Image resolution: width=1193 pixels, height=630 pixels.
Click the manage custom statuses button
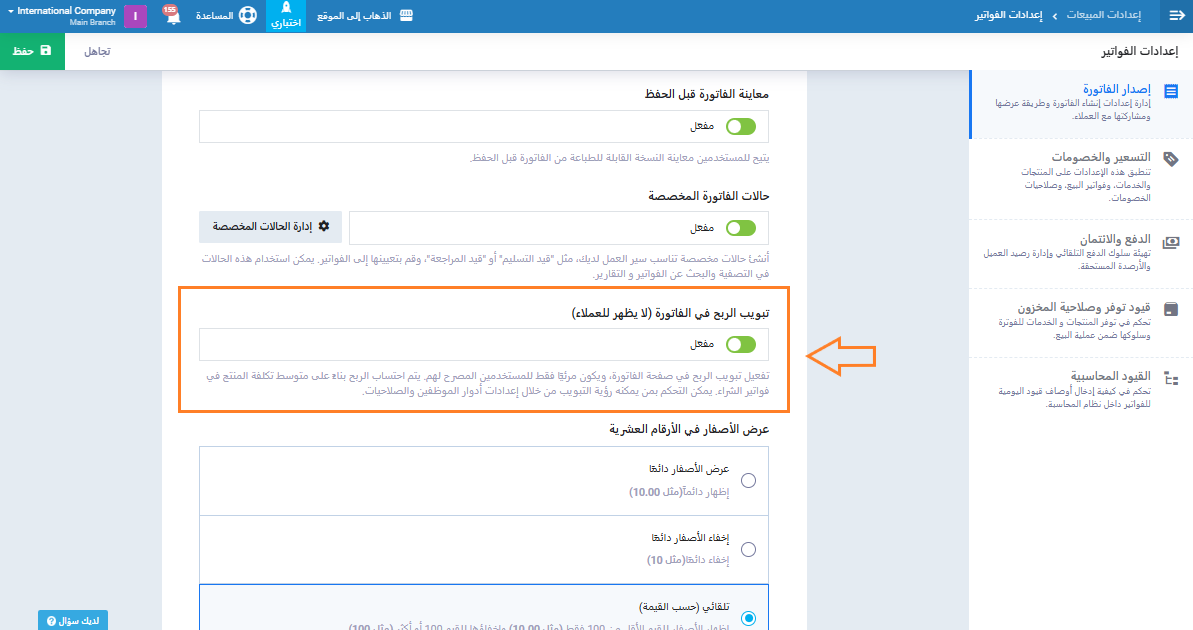270,227
